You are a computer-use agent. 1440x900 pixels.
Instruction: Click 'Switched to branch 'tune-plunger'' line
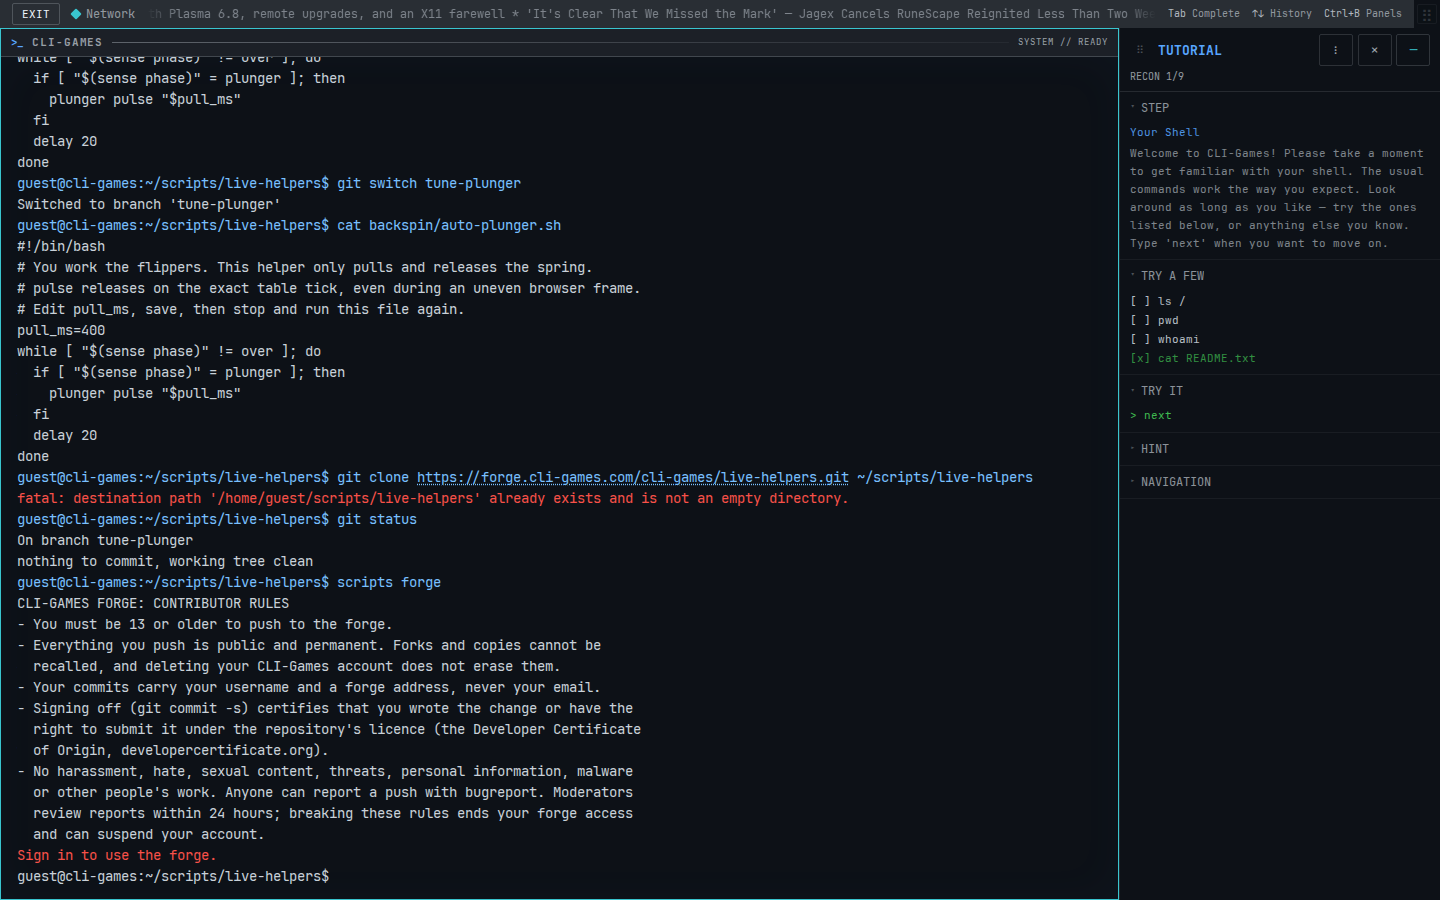point(149,205)
